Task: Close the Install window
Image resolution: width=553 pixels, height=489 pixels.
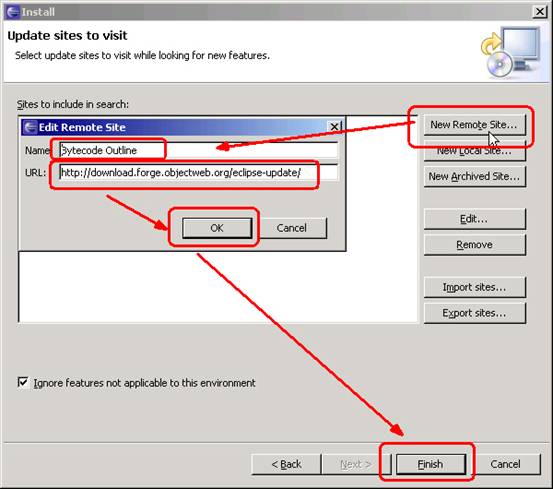Action: (x=540, y=12)
